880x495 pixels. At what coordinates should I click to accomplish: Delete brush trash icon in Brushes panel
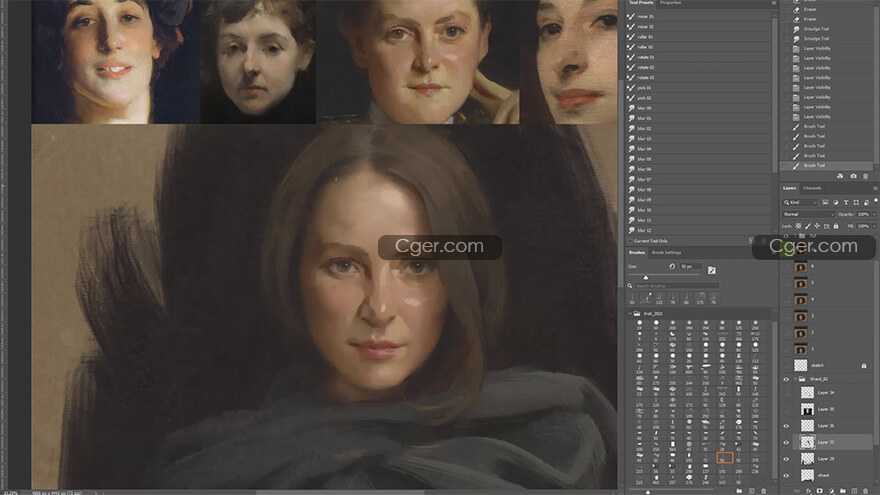click(763, 491)
